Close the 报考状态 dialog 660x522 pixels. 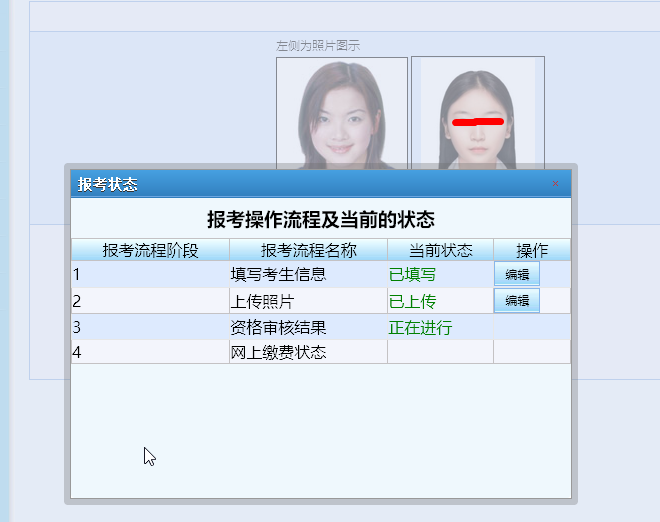[556, 184]
